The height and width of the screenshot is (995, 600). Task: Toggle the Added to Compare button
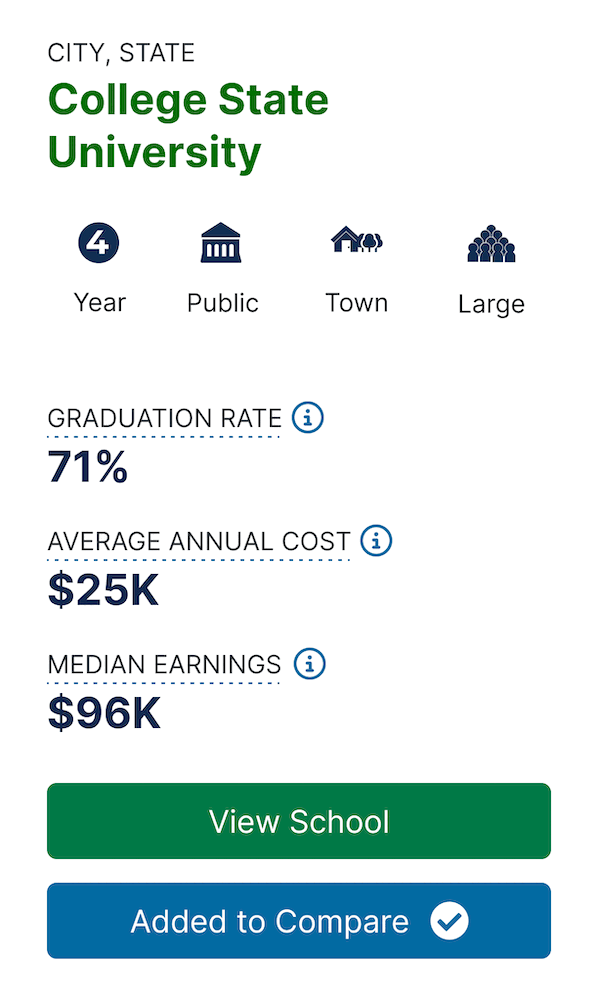[299, 921]
